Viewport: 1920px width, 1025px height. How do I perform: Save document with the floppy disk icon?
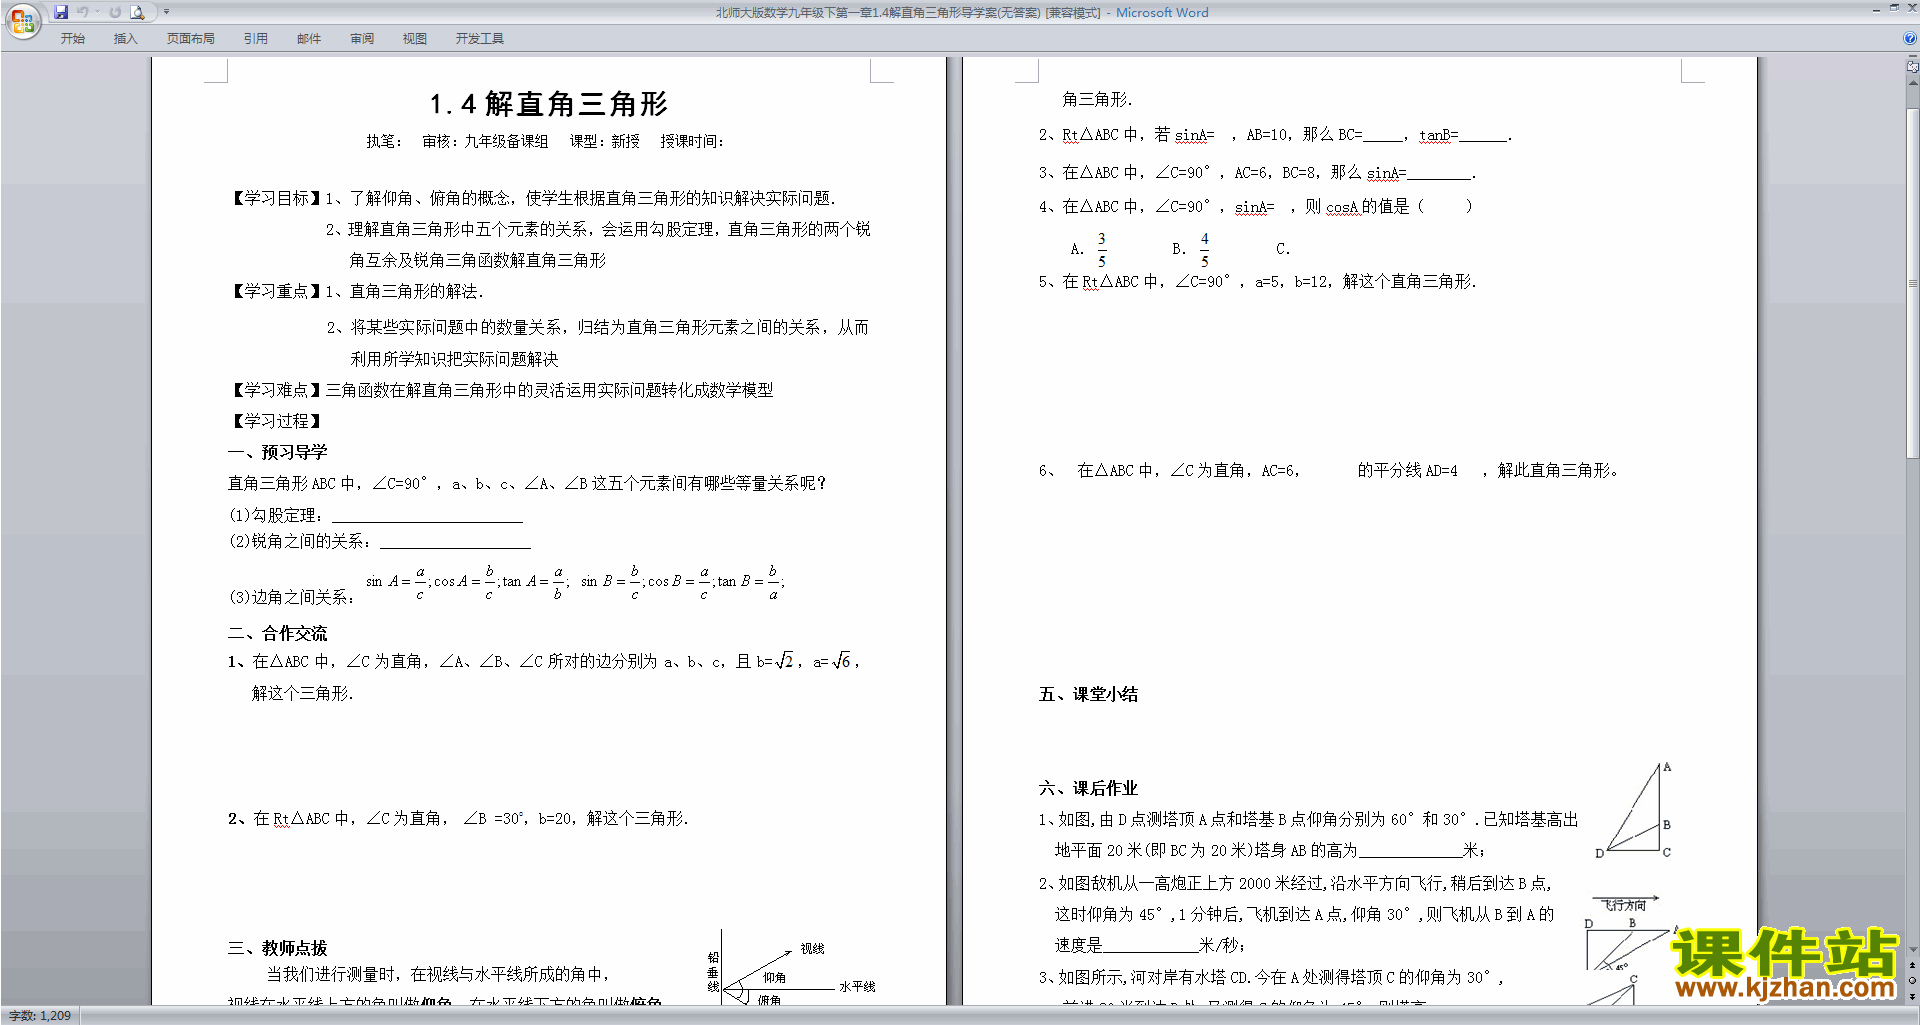[x=61, y=12]
